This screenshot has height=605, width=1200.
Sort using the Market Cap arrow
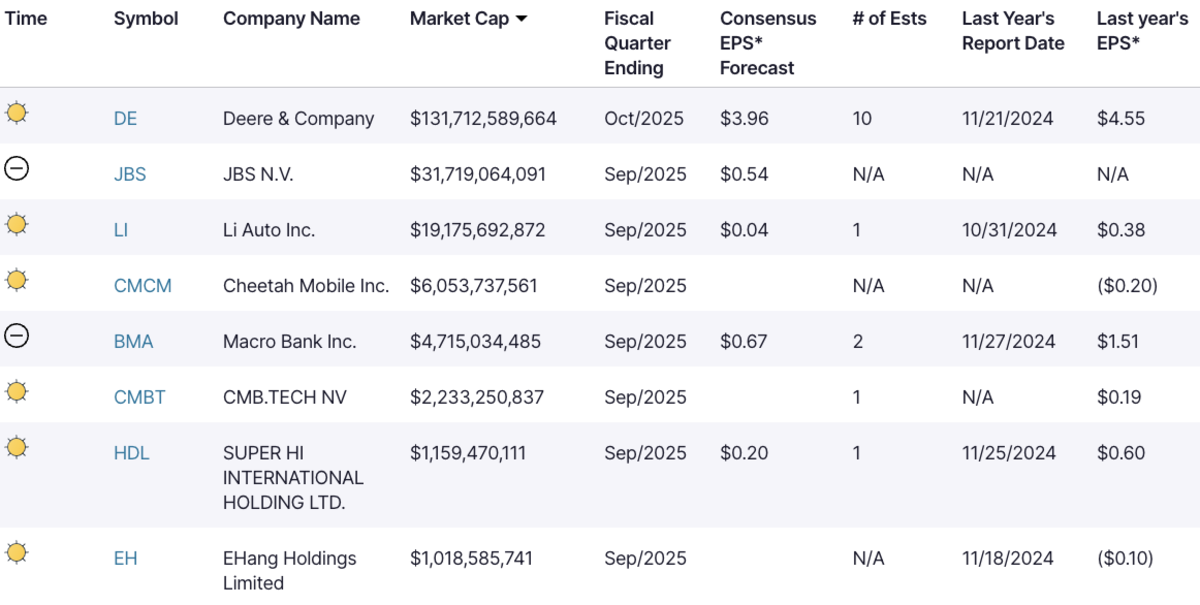click(x=521, y=19)
